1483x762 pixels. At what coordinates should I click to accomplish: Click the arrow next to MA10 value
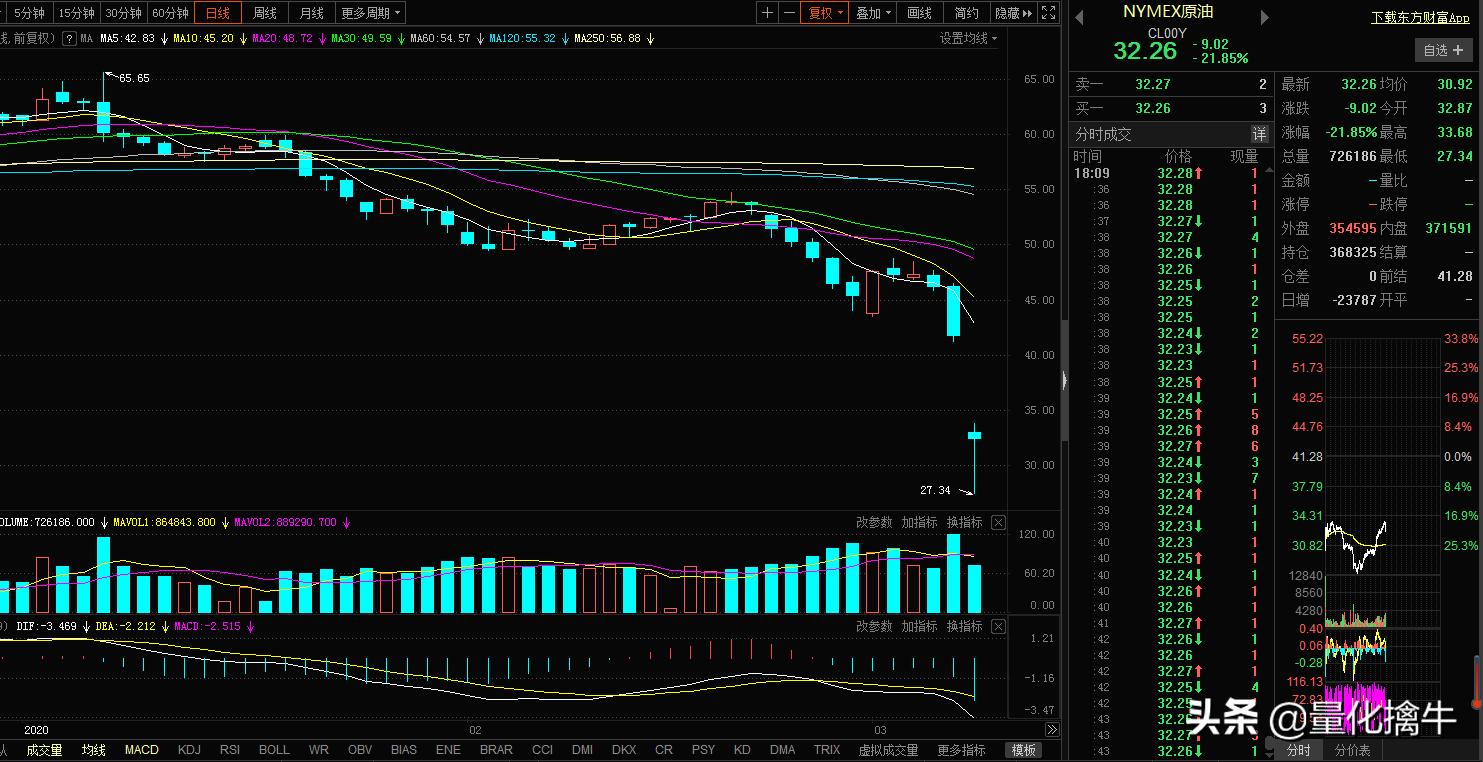pos(242,39)
